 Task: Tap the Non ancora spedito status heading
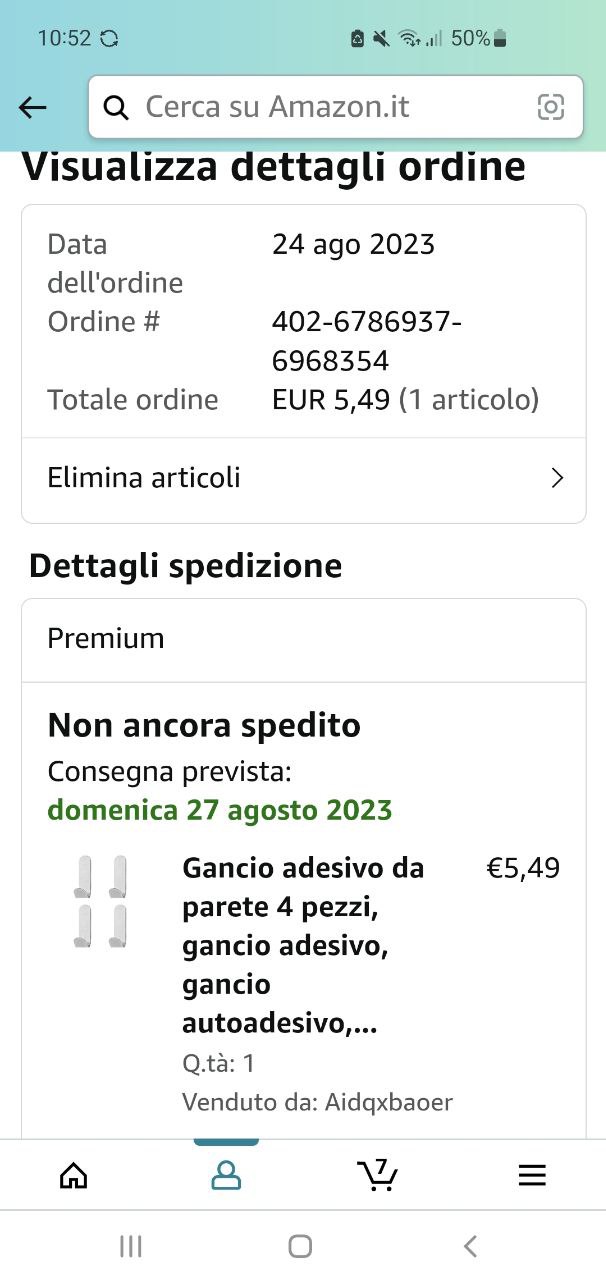pos(204,725)
